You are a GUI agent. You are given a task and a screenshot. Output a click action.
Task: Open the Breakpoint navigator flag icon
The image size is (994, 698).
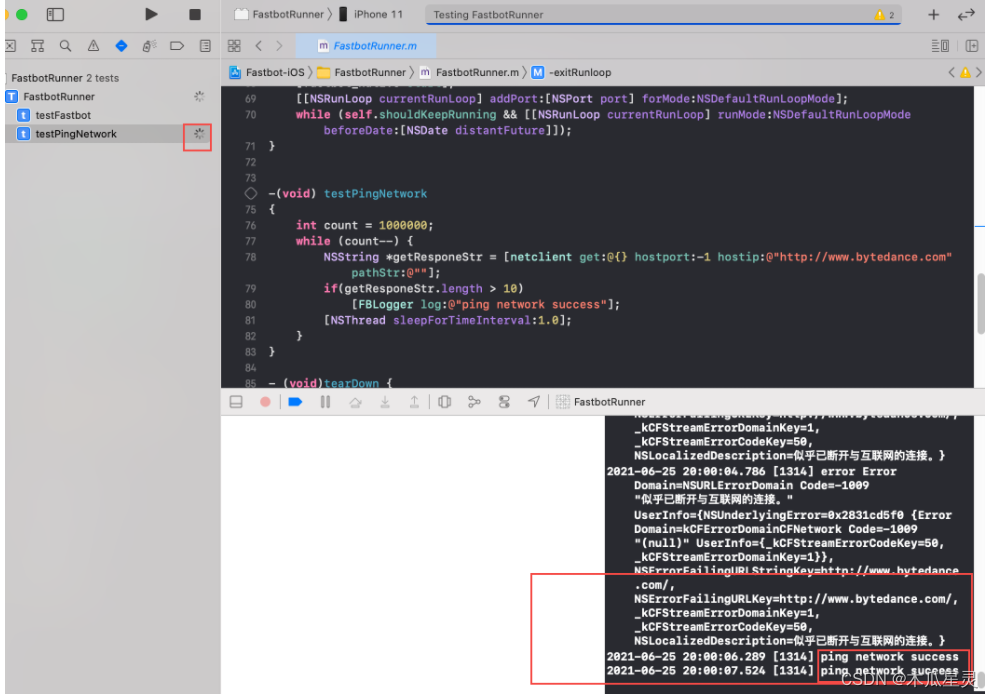(179, 46)
